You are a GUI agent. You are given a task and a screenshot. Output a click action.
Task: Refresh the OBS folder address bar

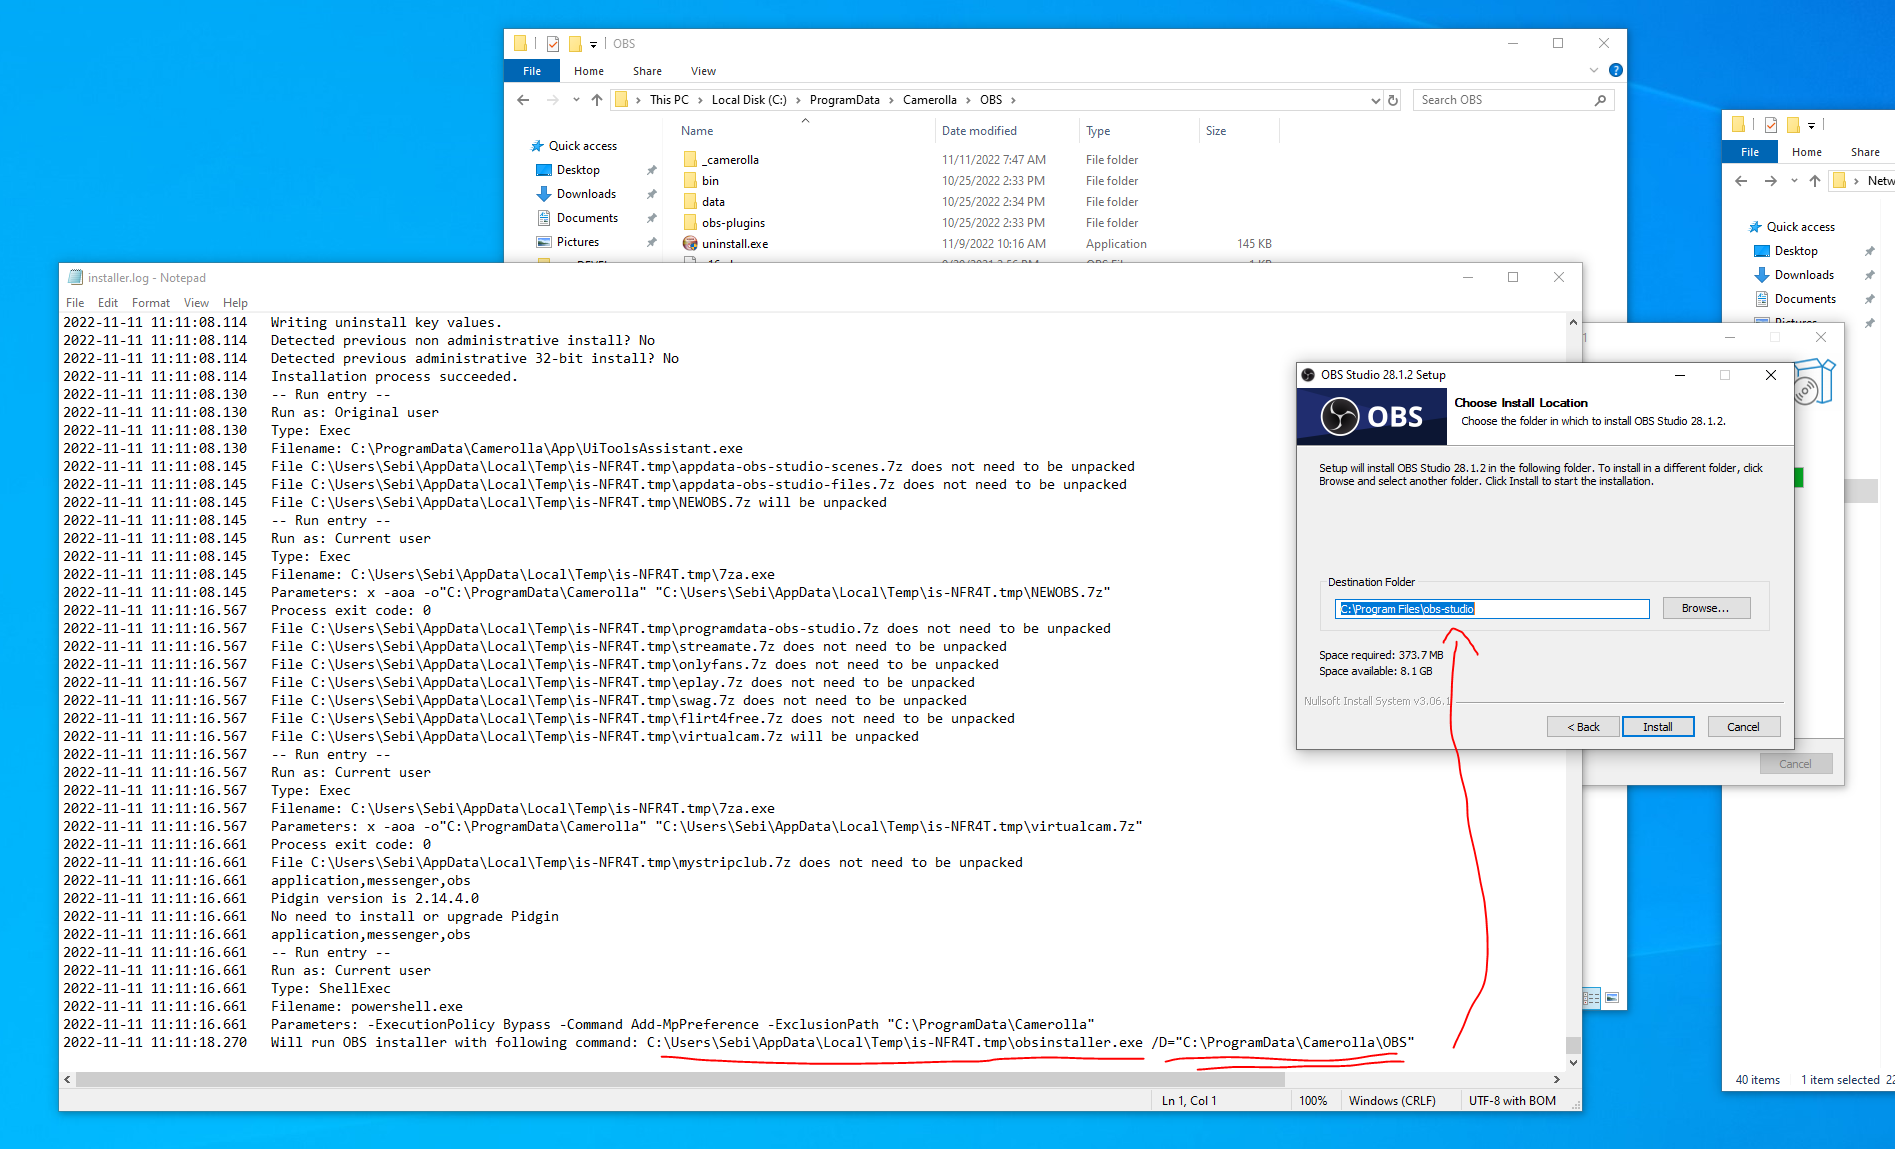[1393, 100]
